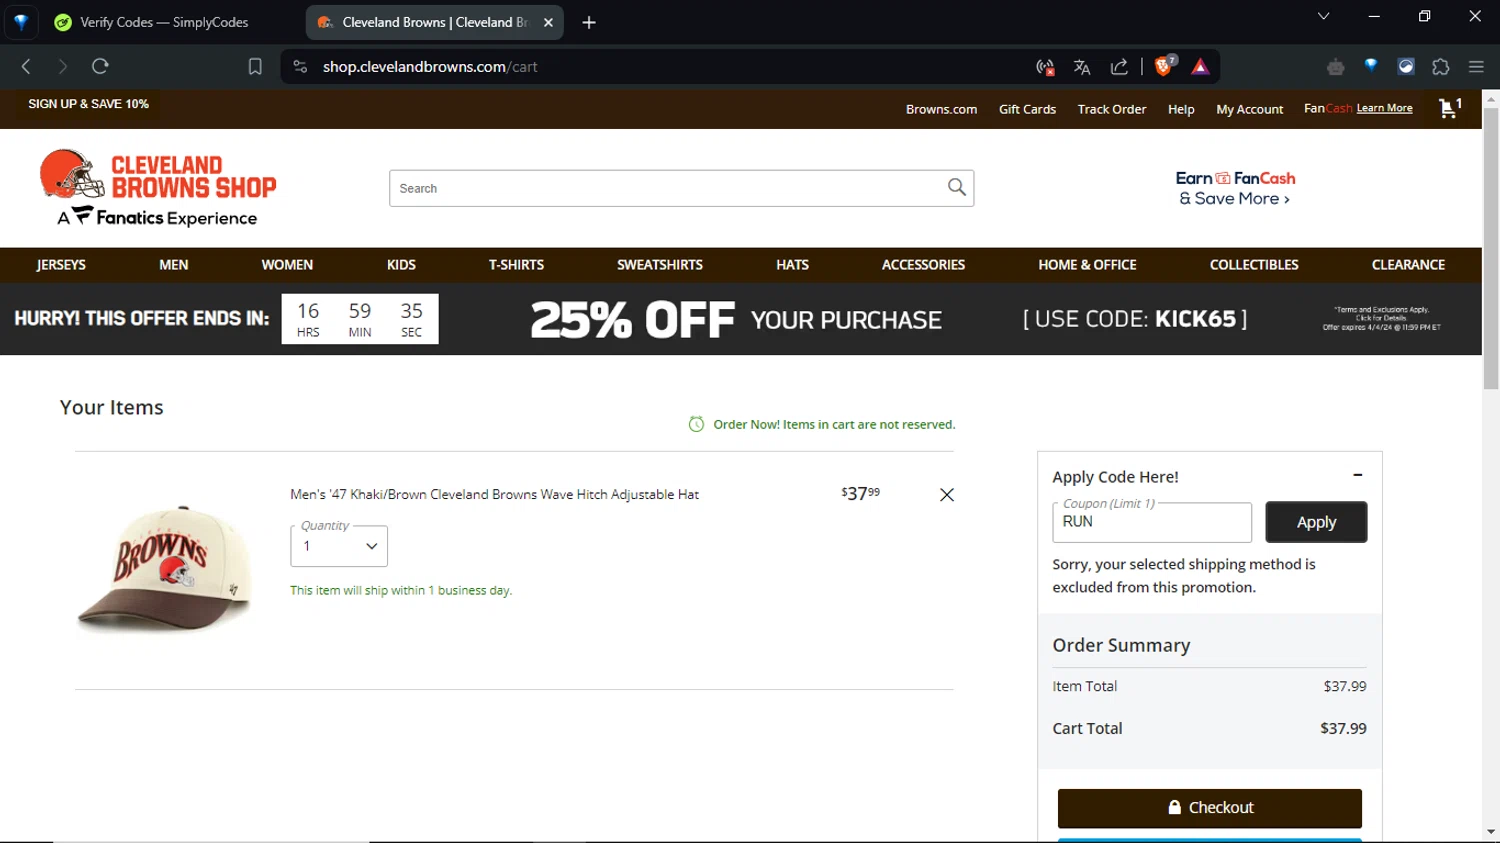Open the Gift Cards link

pos(1027,109)
